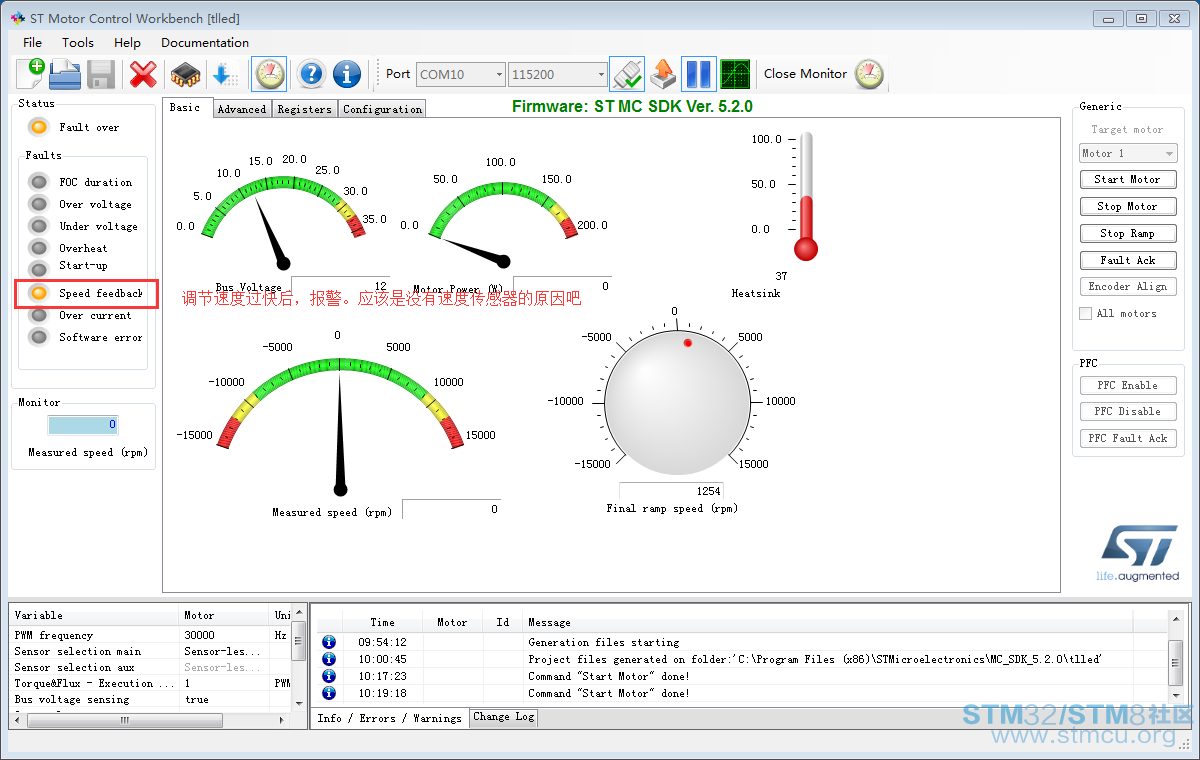1200x760 pixels.
Task: Click the Speed feedback fault LED
Action: (38, 293)
